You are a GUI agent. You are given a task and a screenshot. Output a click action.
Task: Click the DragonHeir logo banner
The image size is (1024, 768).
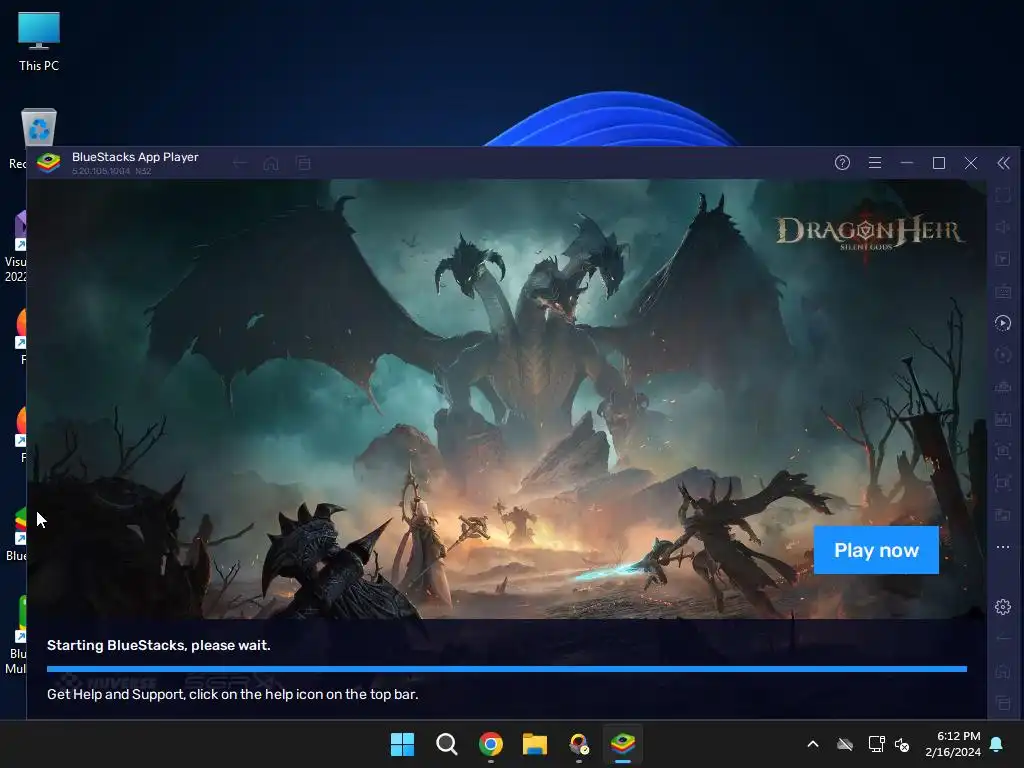(x=869, y=233)
